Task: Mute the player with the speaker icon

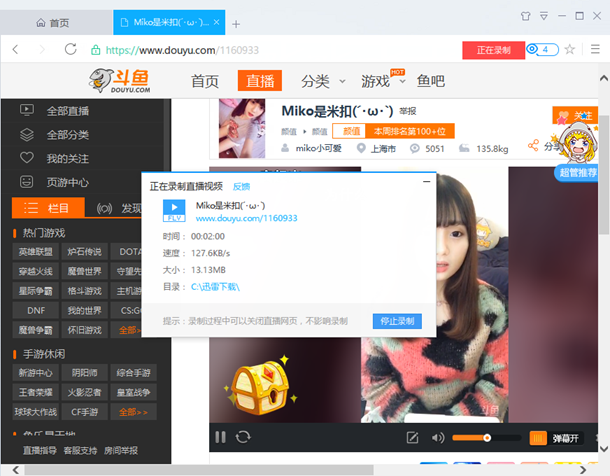Action: 438,438
